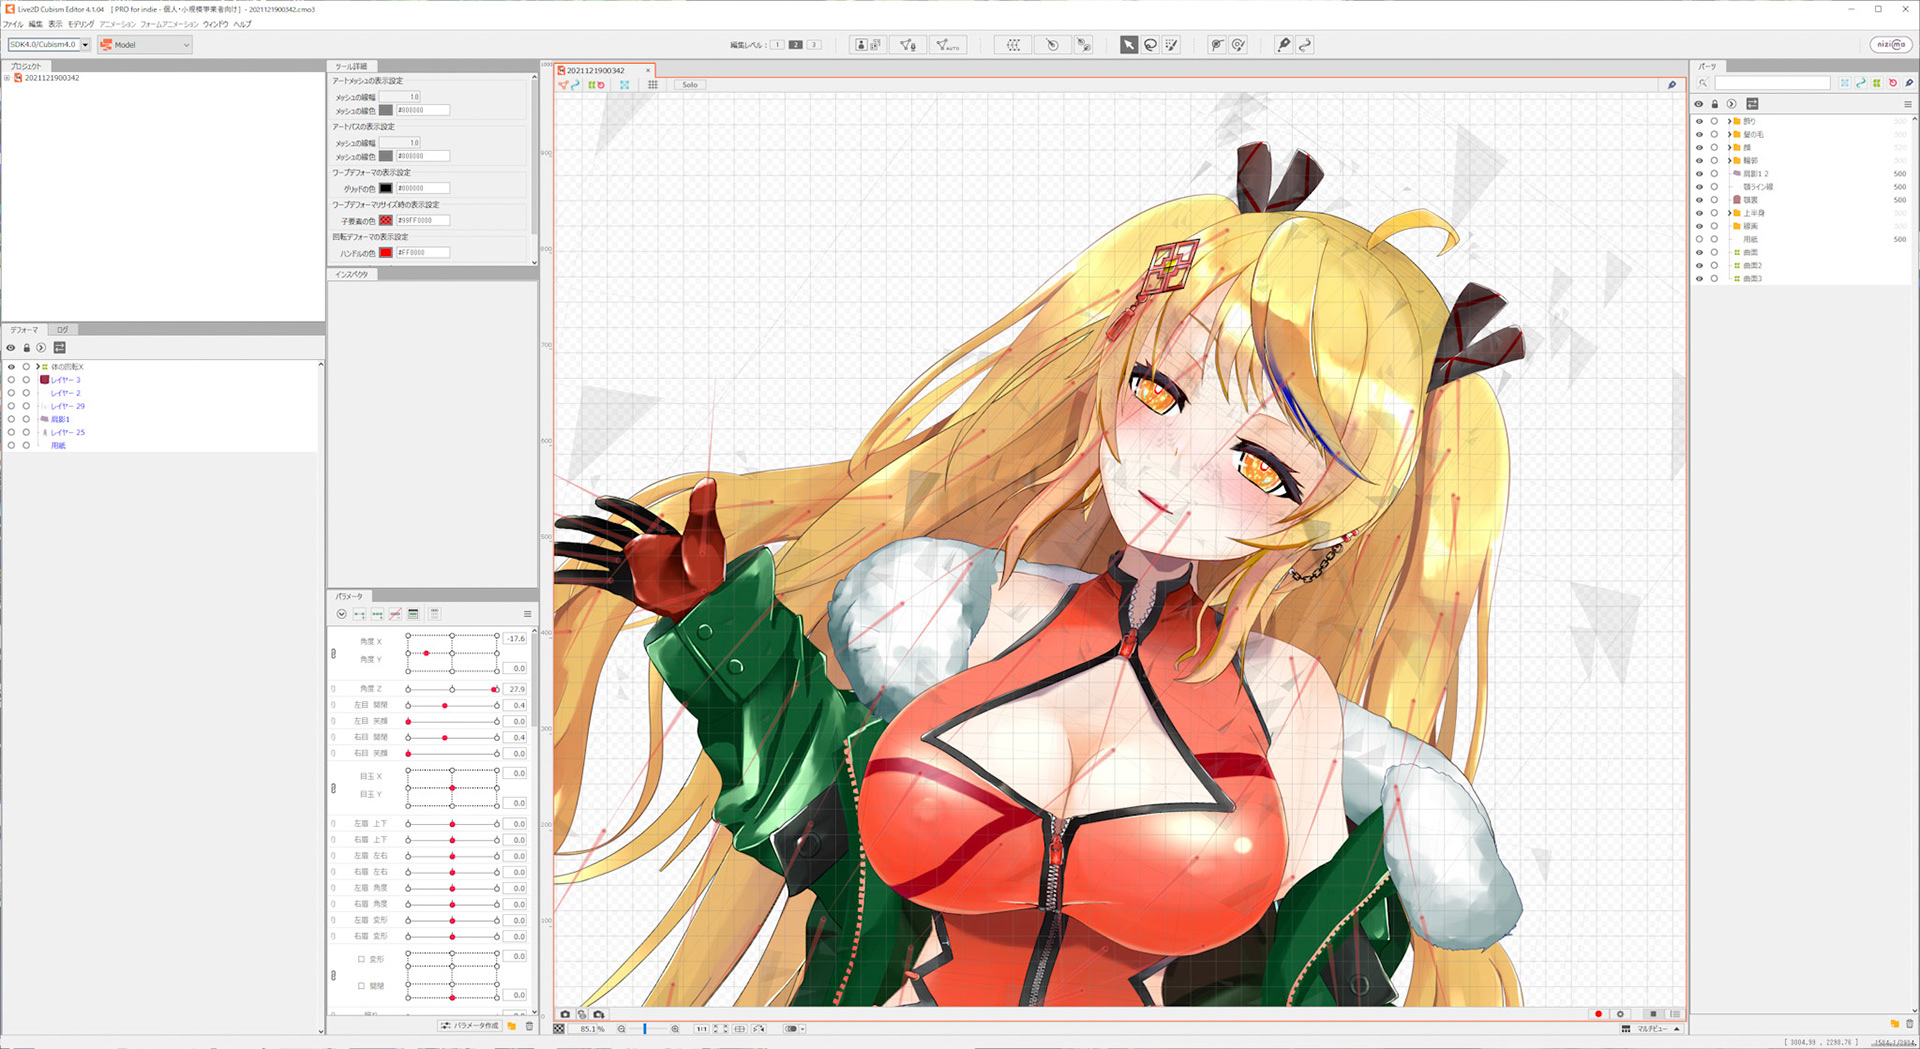Click the delete keys icon in the parameter panel

pyautogui.click(x=395, y=614)
